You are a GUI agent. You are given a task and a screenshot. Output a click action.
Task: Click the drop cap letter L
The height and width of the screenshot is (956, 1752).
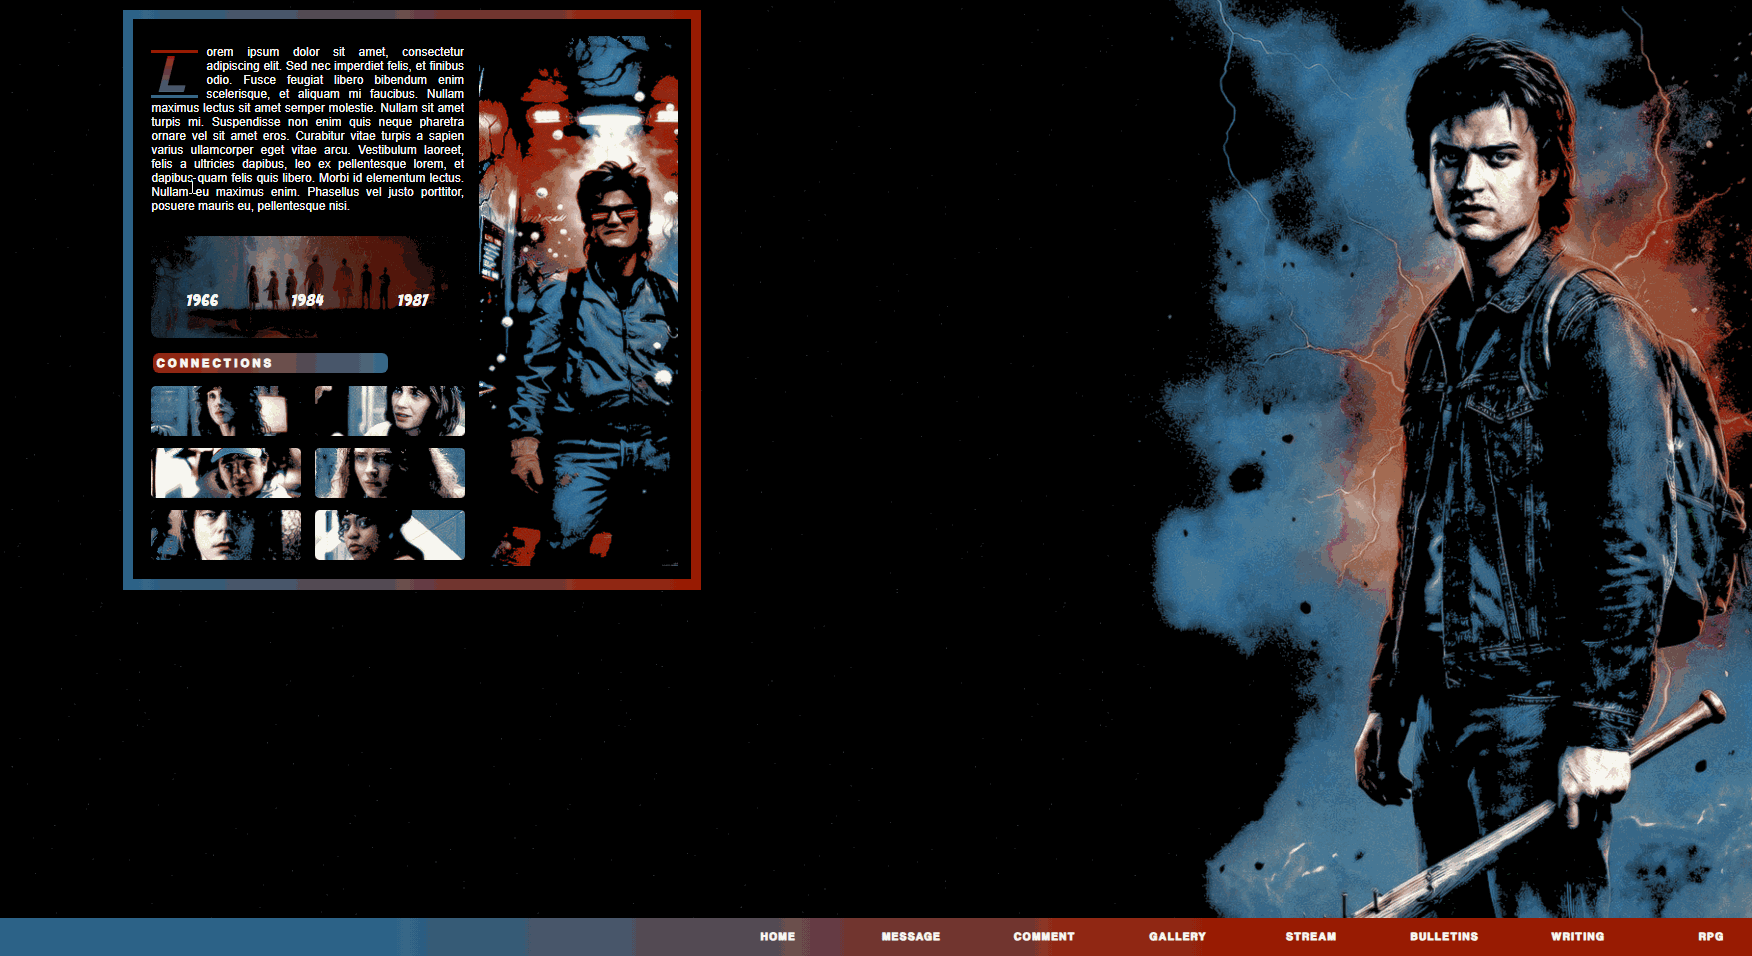tap(173, 74)
